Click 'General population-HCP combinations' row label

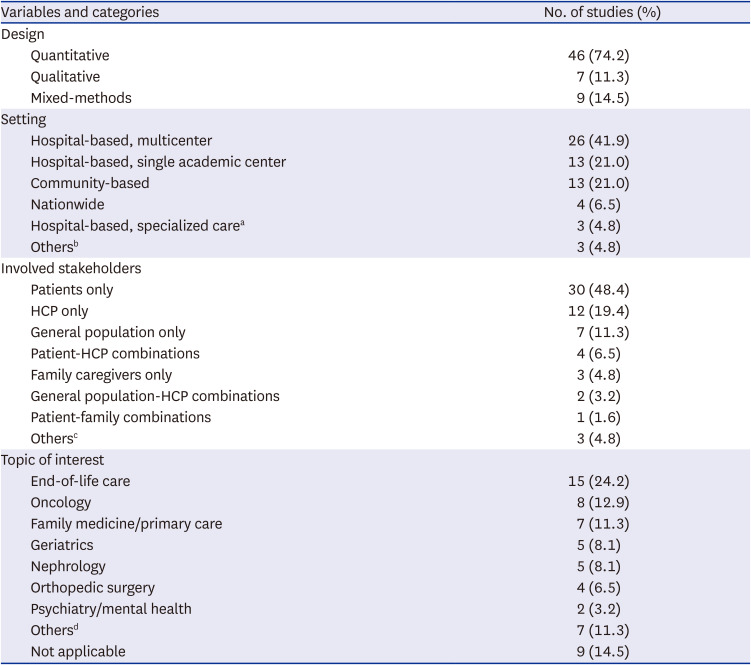155,396
